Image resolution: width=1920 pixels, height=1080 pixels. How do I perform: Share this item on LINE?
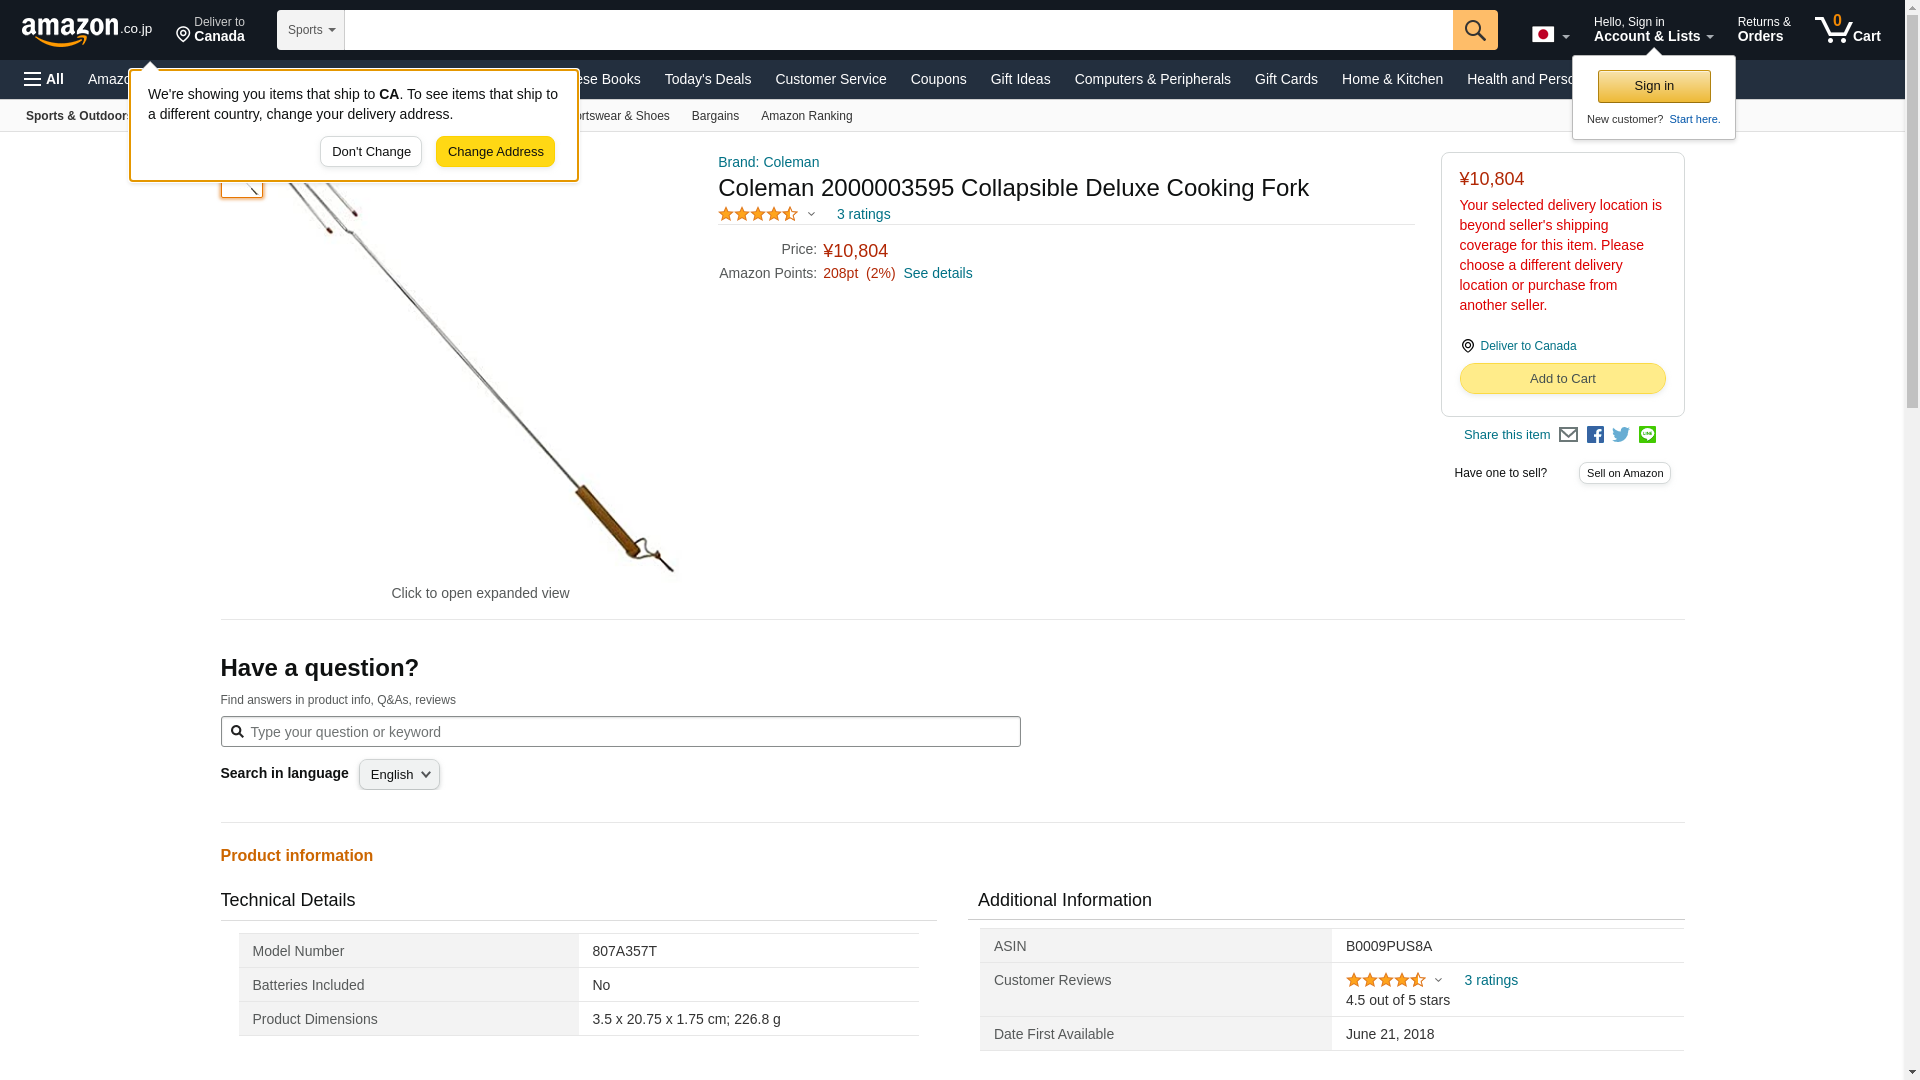point(1647,435)
